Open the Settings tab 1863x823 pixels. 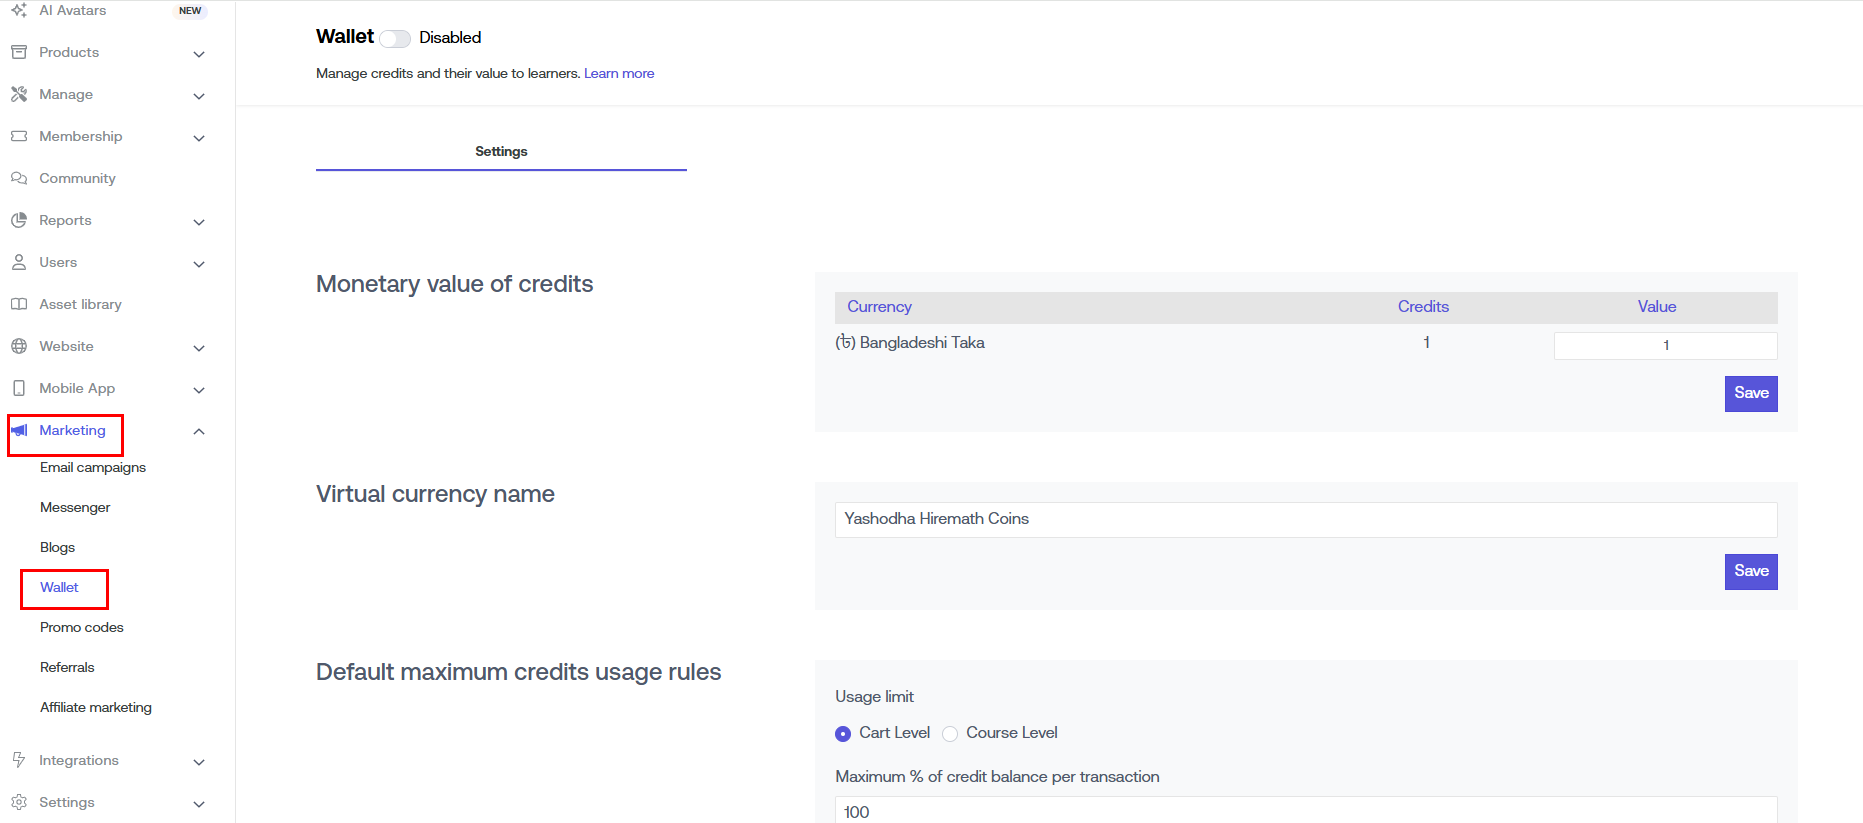click(501, 151)
